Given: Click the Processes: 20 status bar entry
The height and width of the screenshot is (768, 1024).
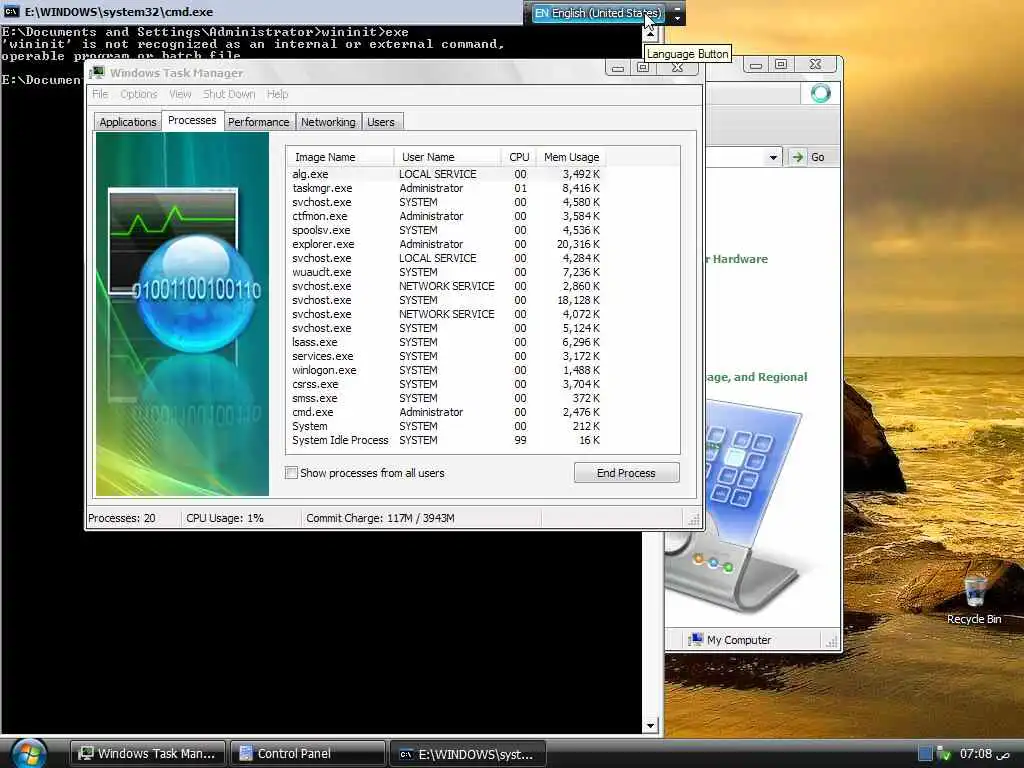Looking at the screenshot, I should pos(122,518).
